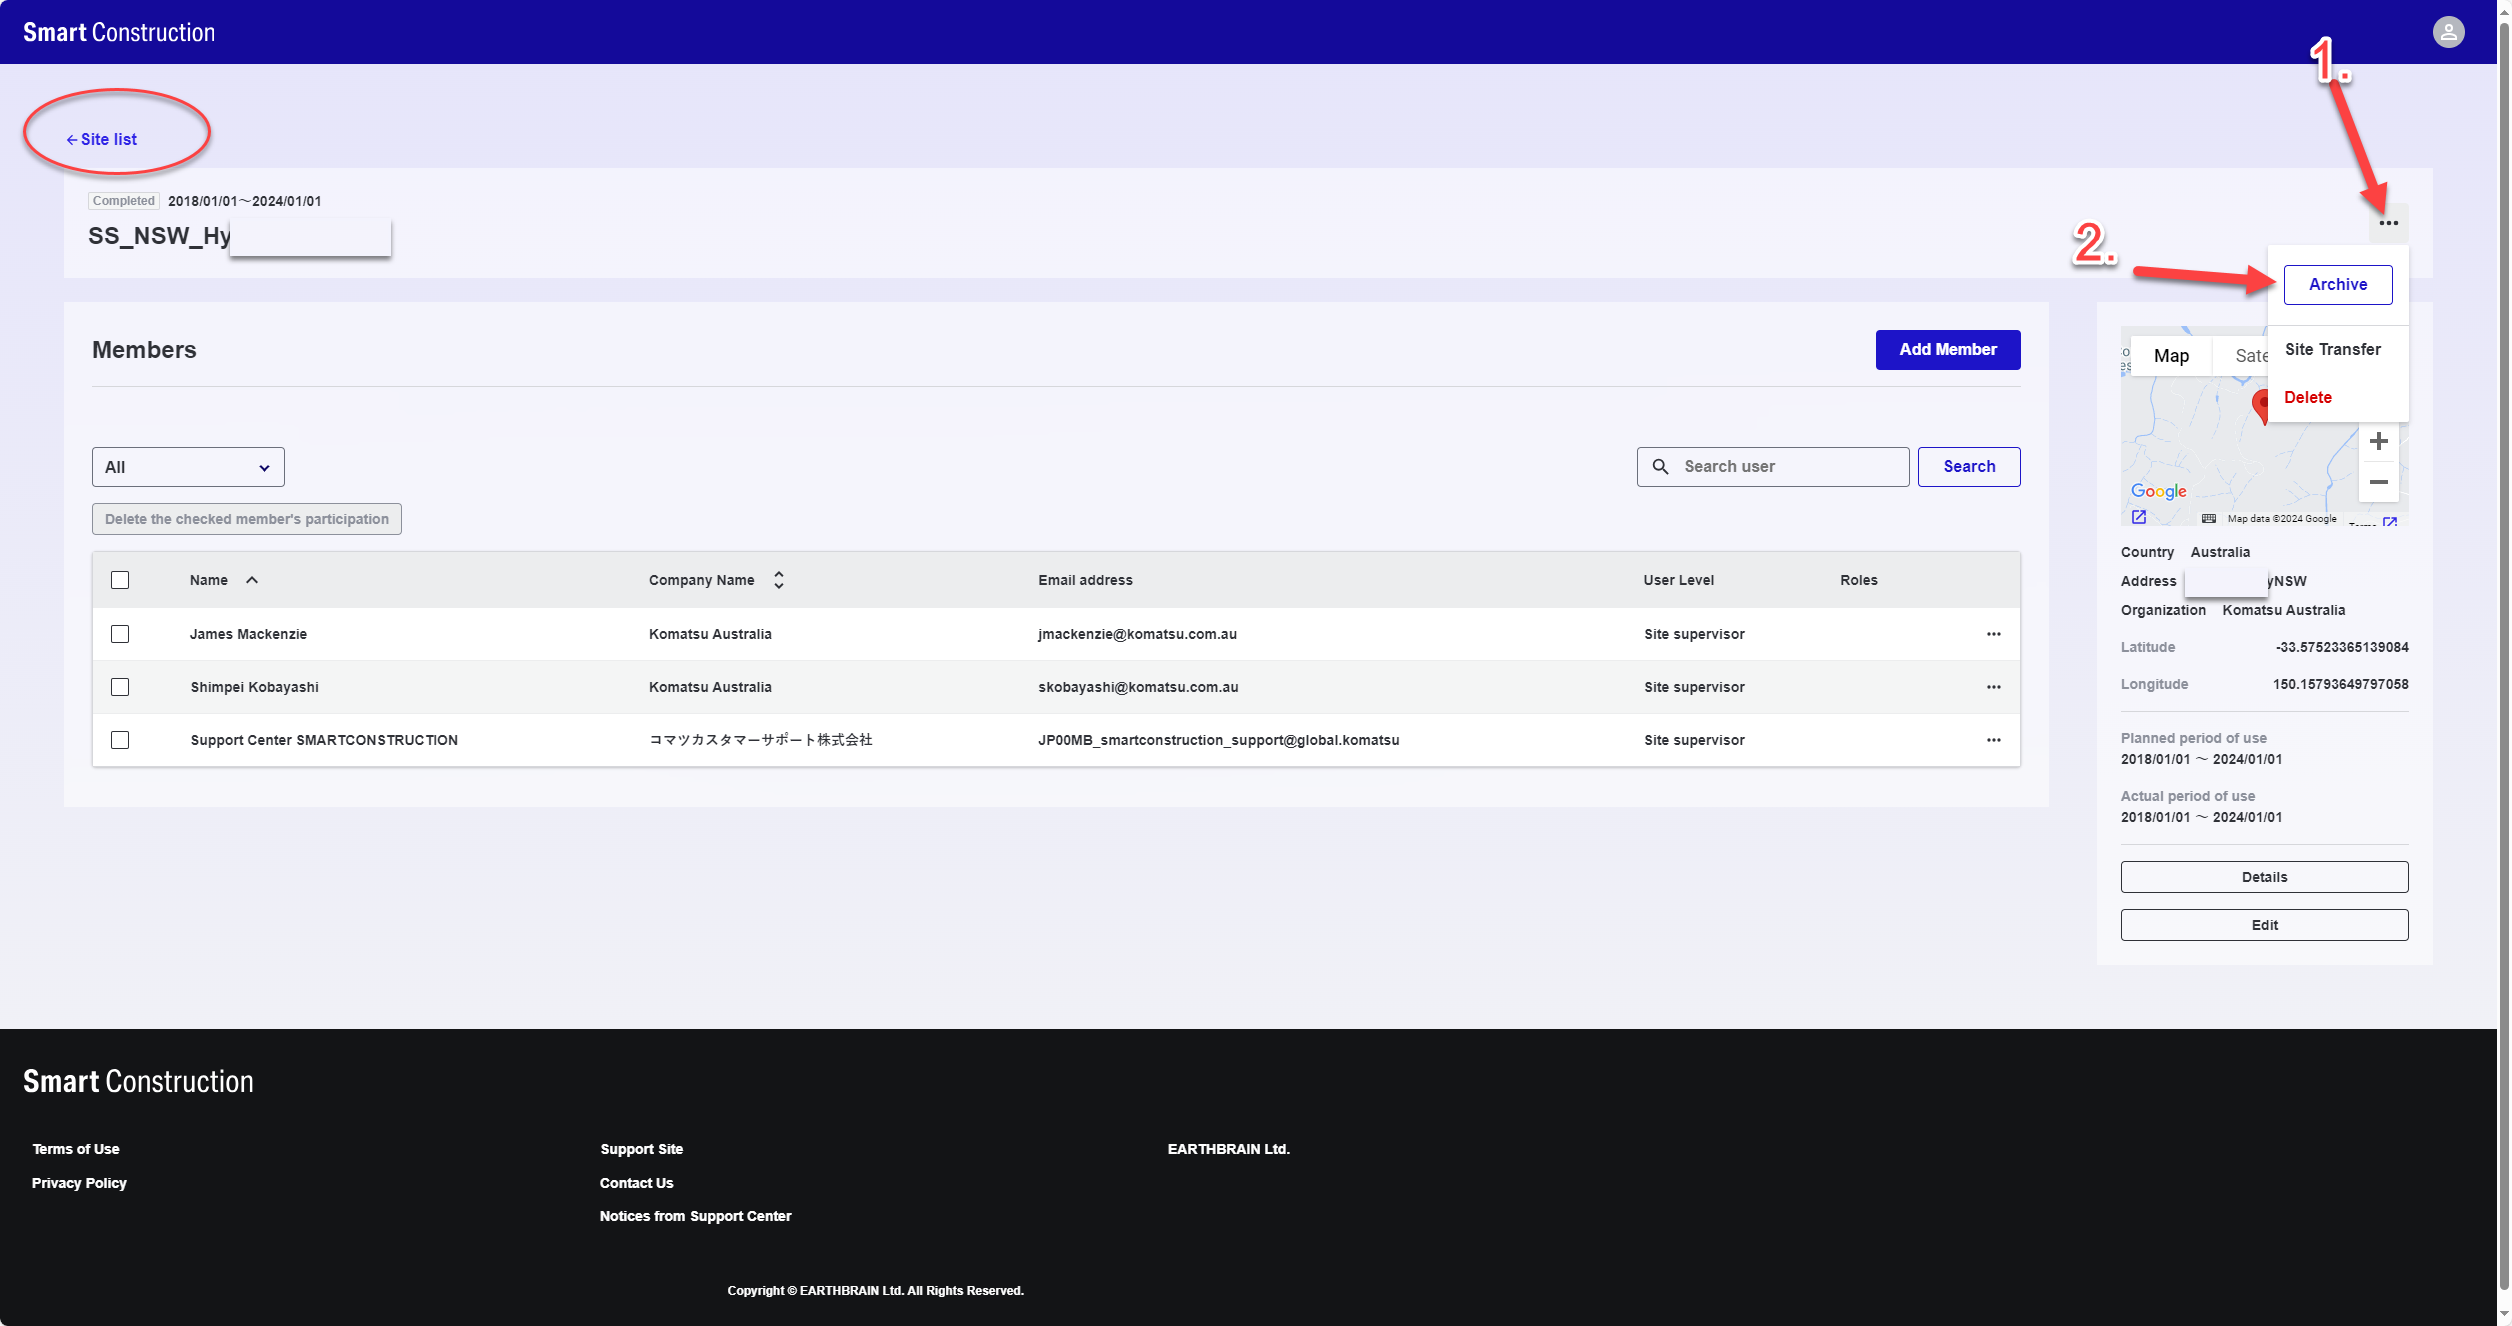Focus the Search user input field
This screenshot has height=1326, width=2512.
point(1773,467)
